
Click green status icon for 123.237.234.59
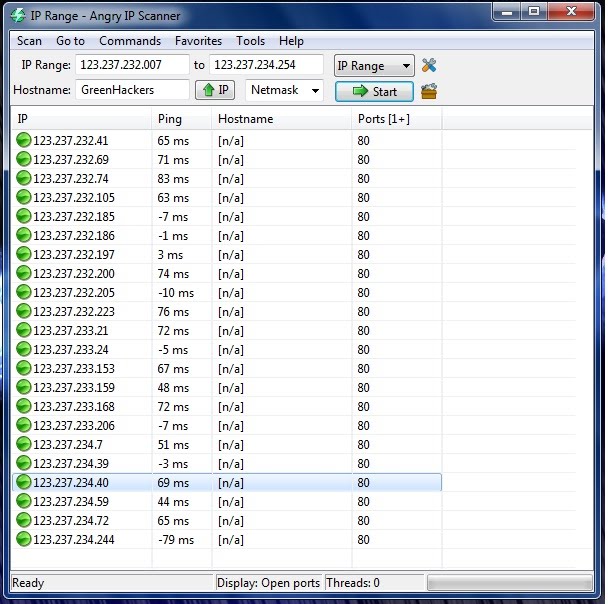pos(24,501)
